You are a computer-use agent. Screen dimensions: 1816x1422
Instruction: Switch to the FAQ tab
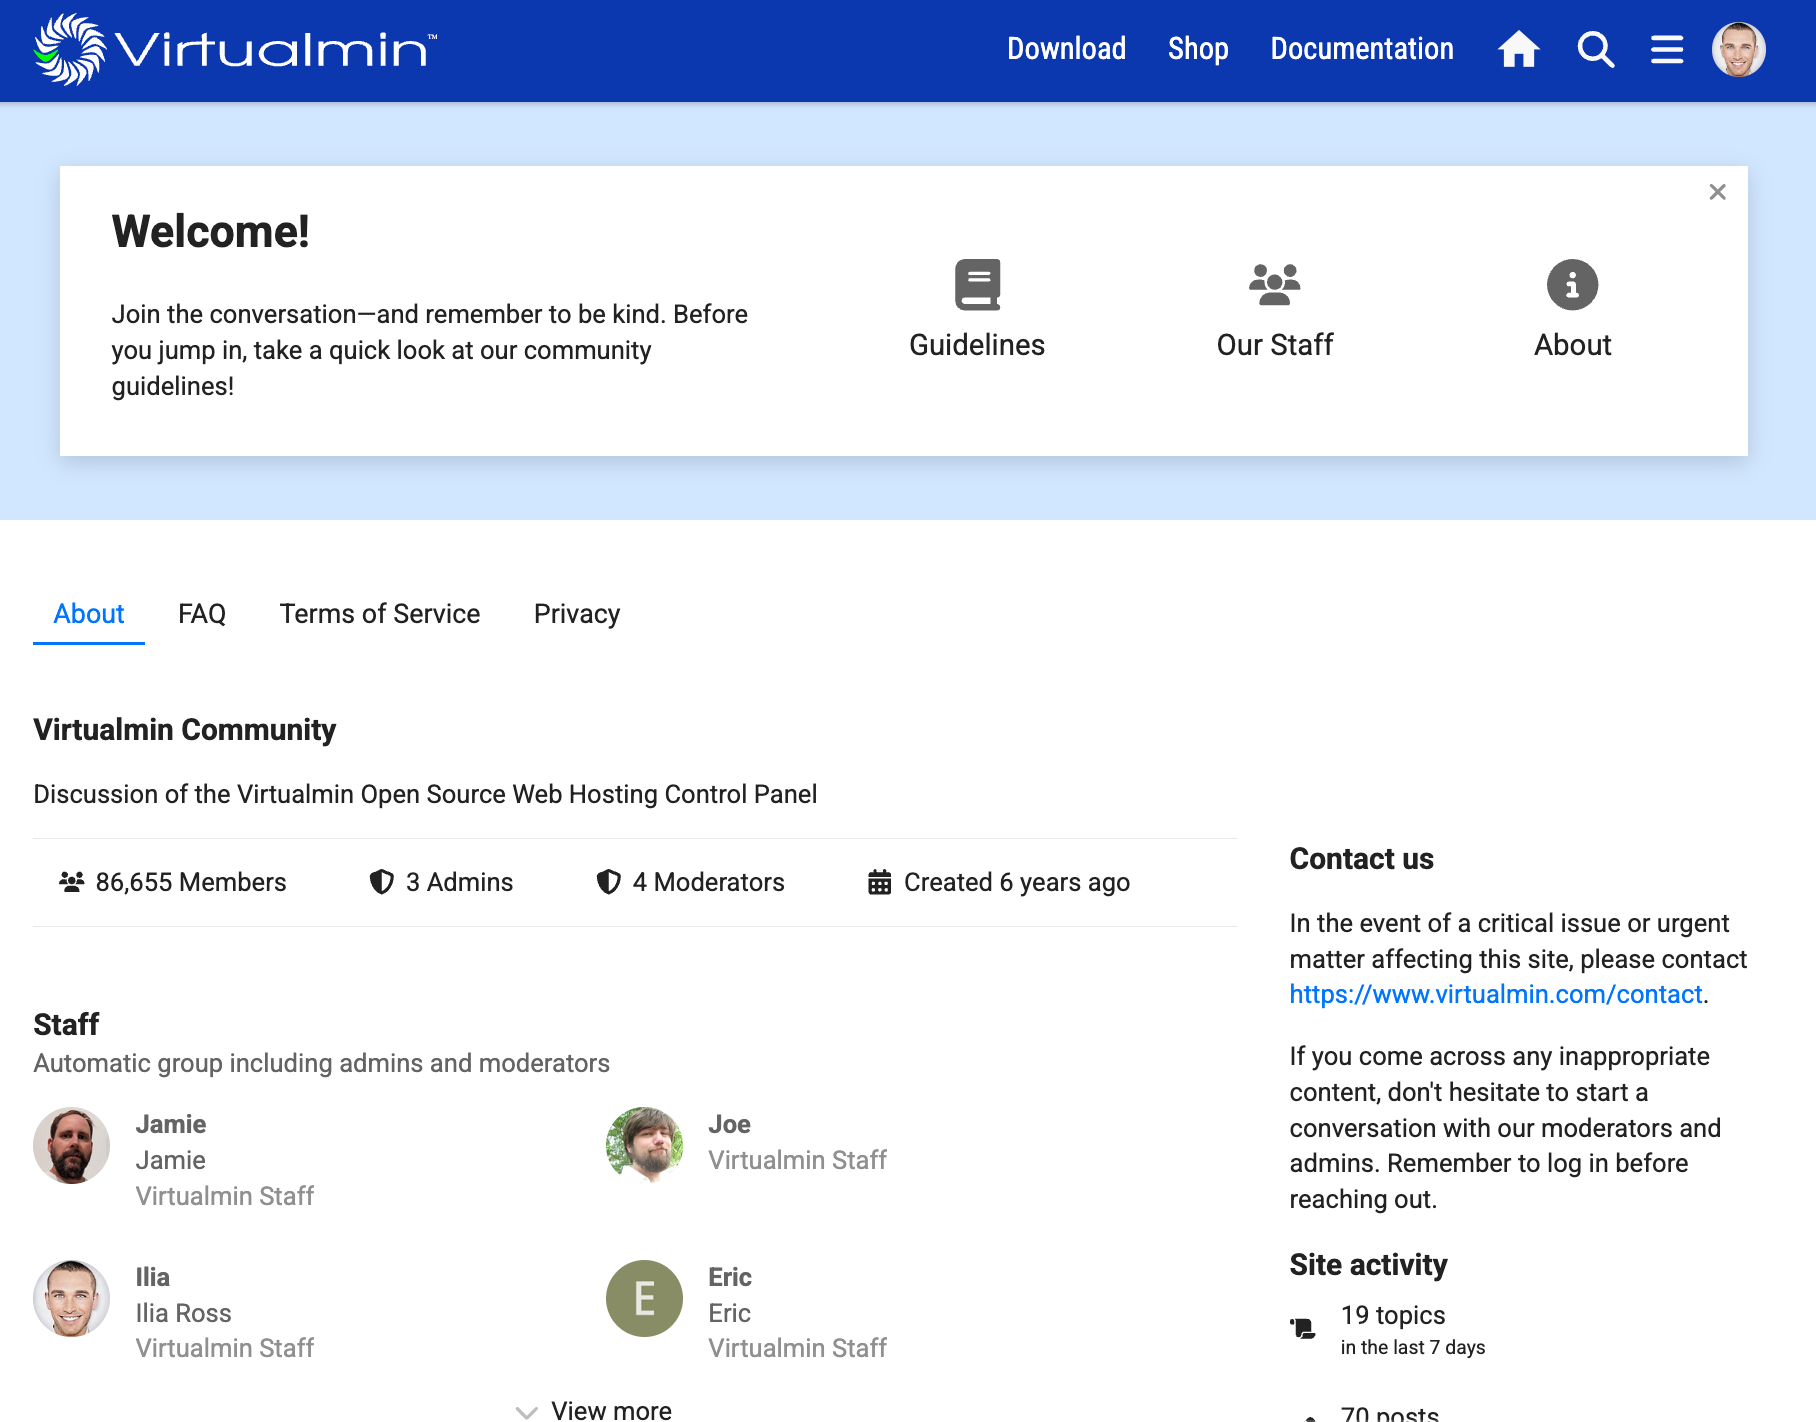coord(202,614)
